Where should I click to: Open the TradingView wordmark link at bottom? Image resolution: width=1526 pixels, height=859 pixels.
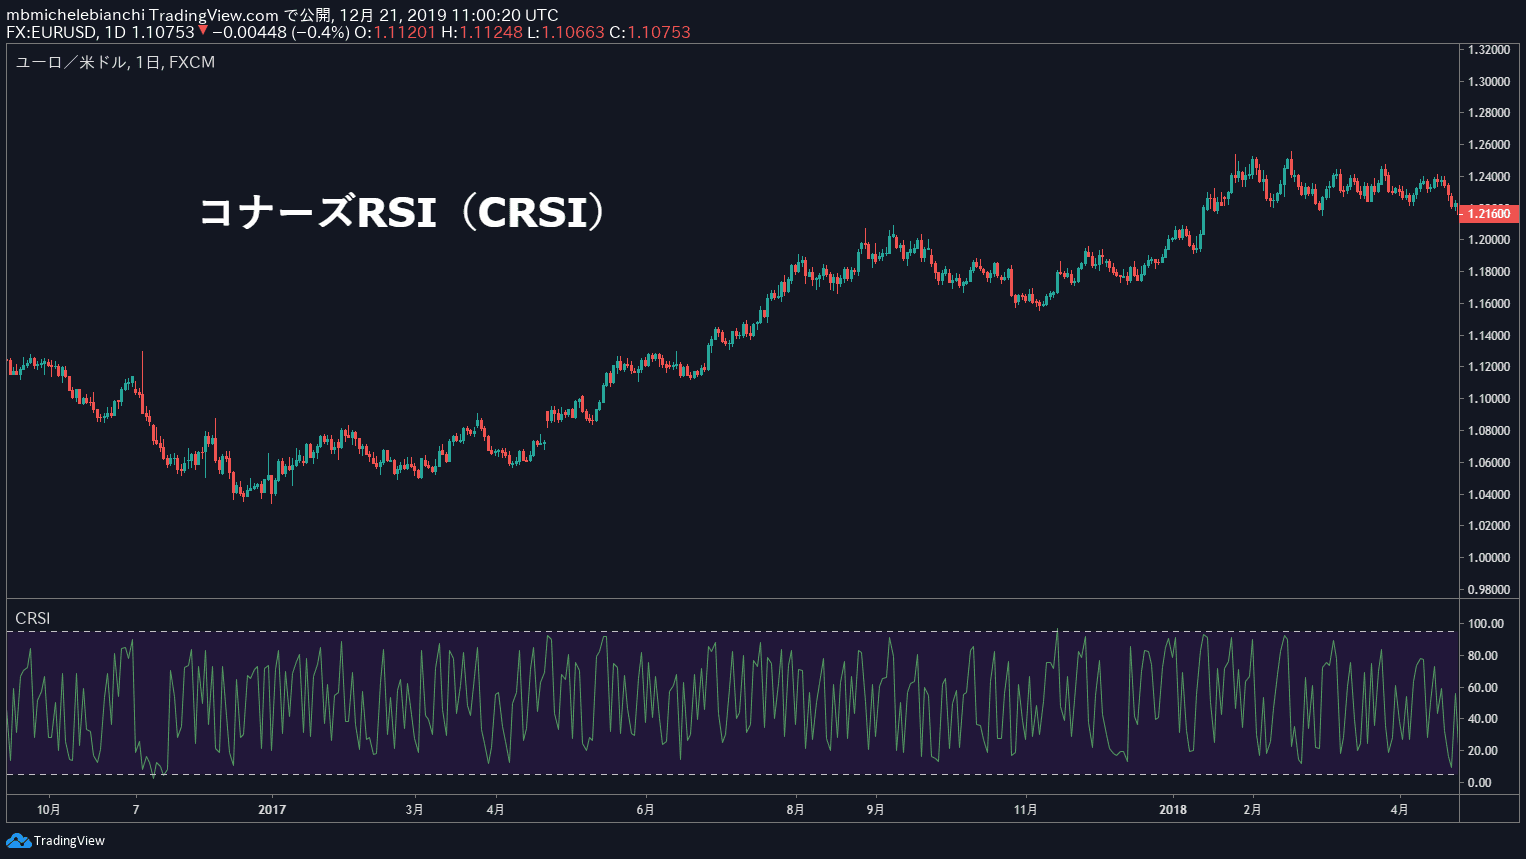[69, 841]
